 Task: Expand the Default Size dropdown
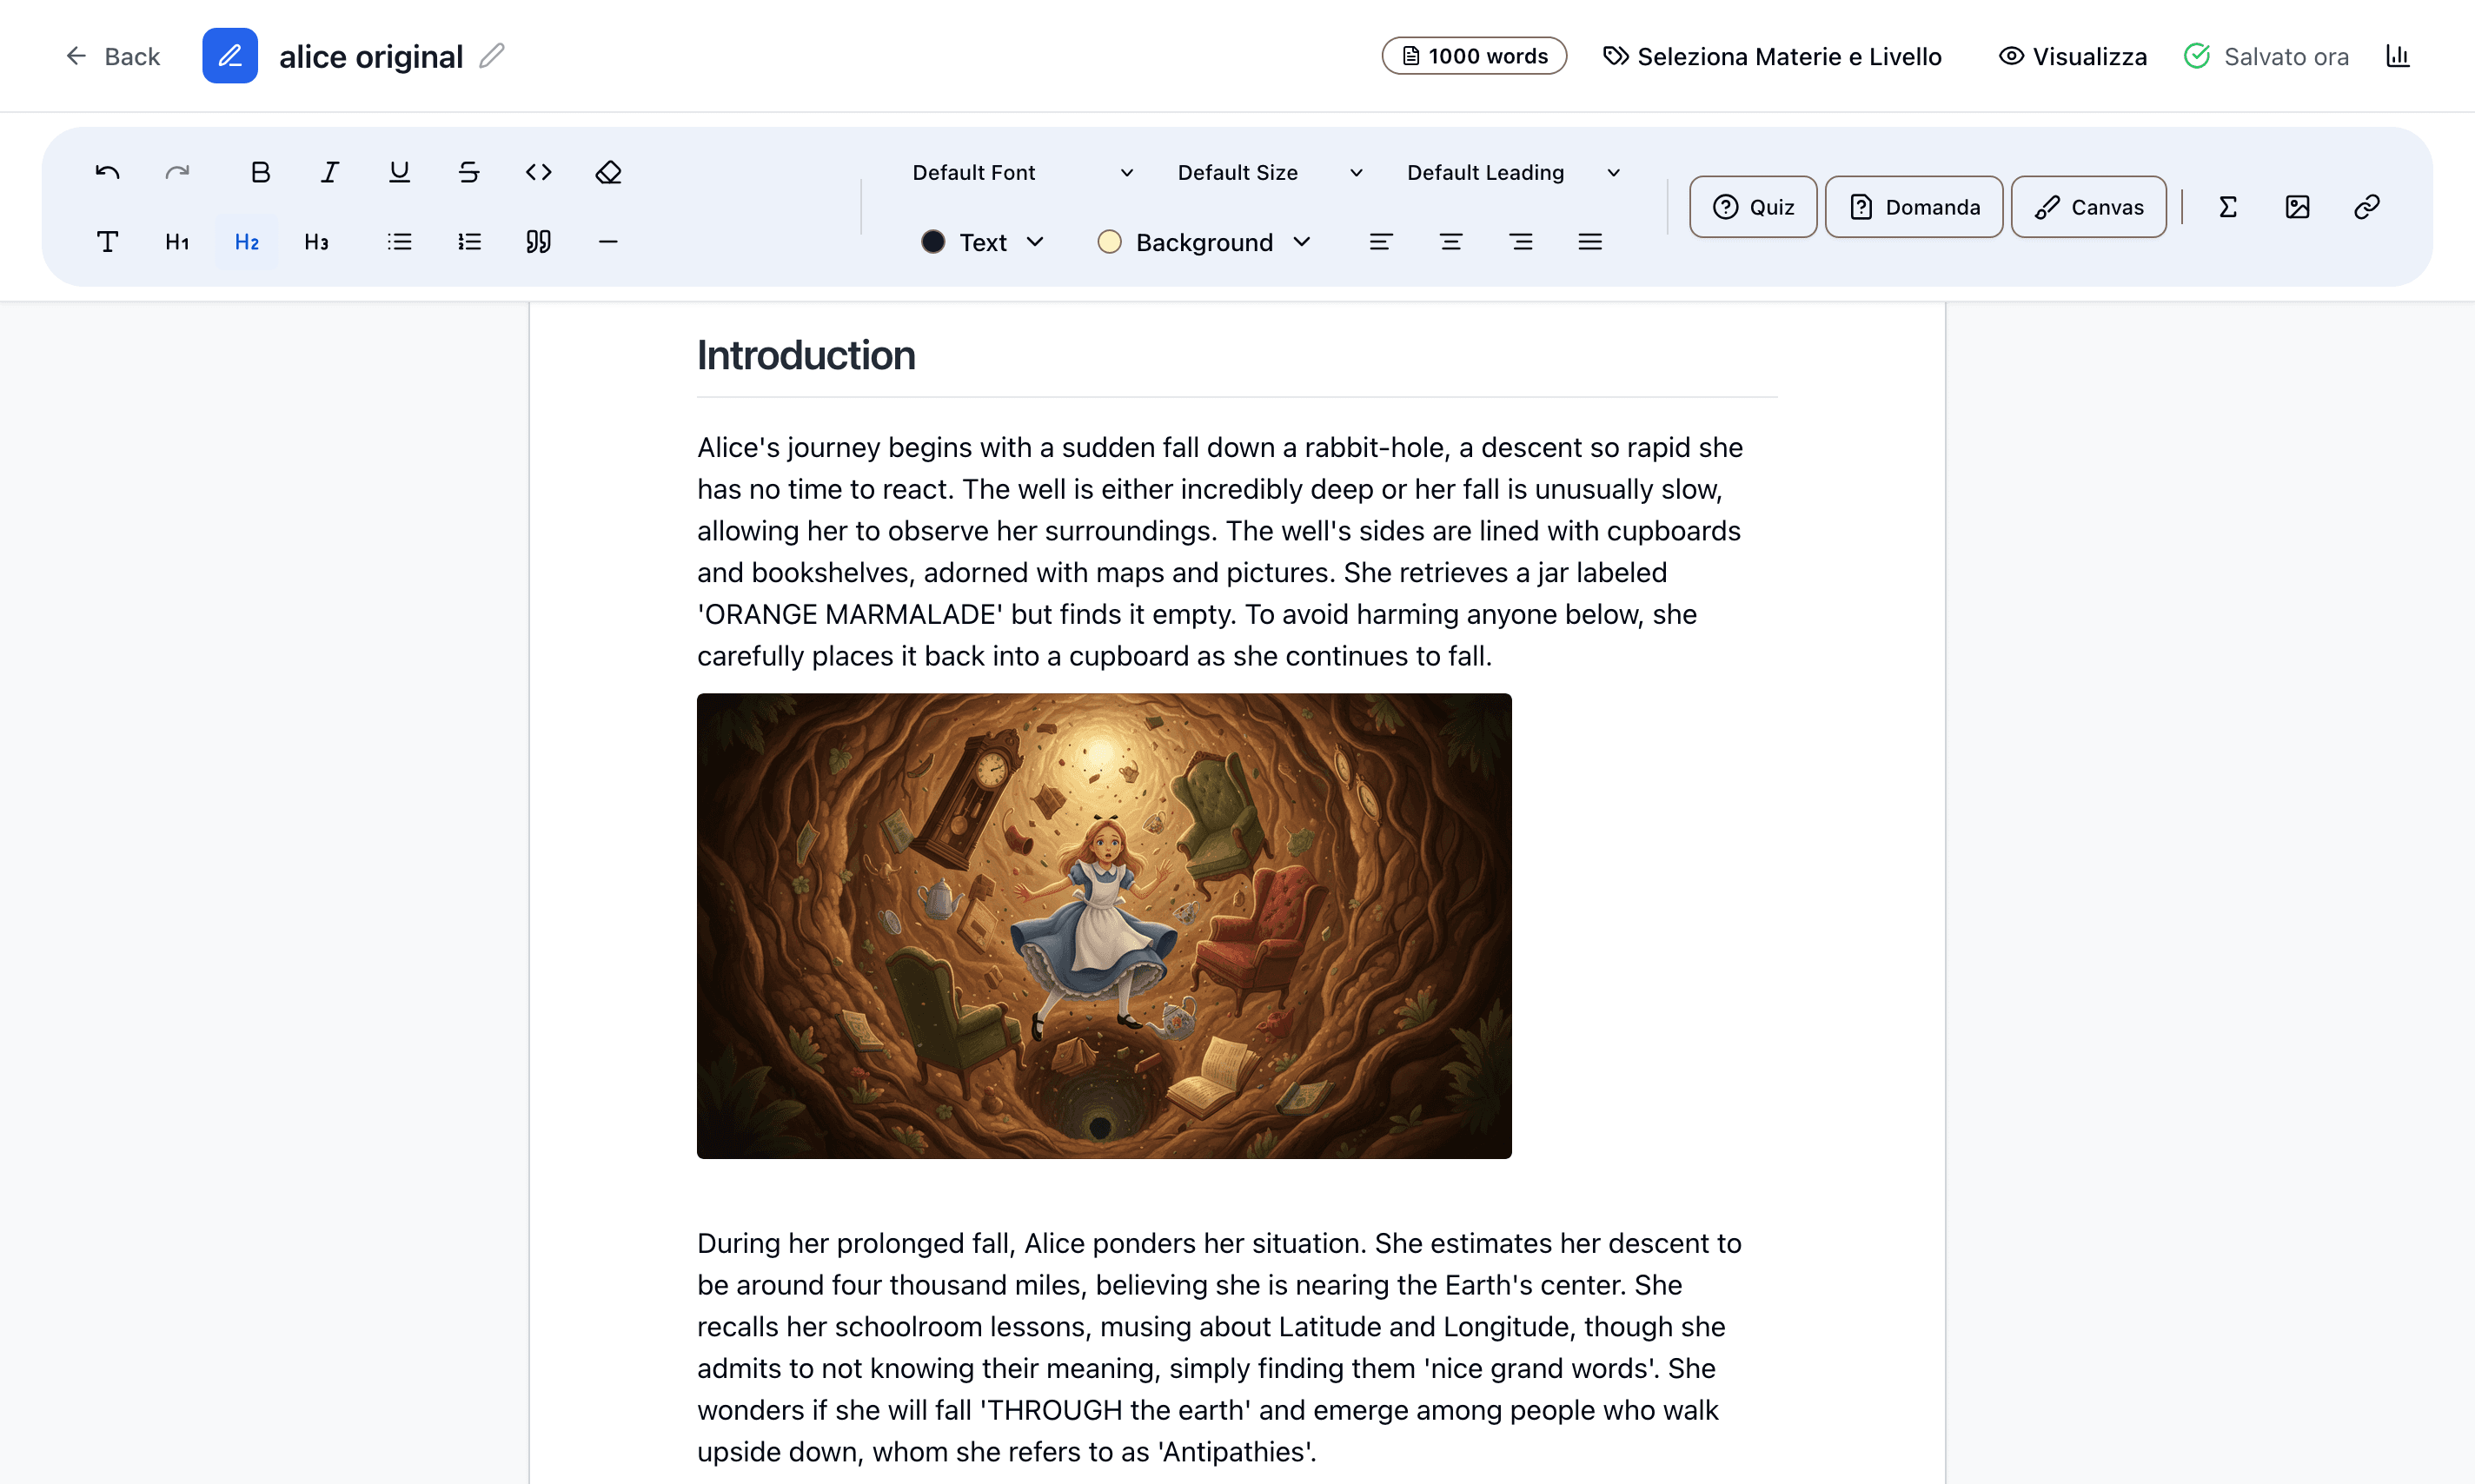point(1268,171)
